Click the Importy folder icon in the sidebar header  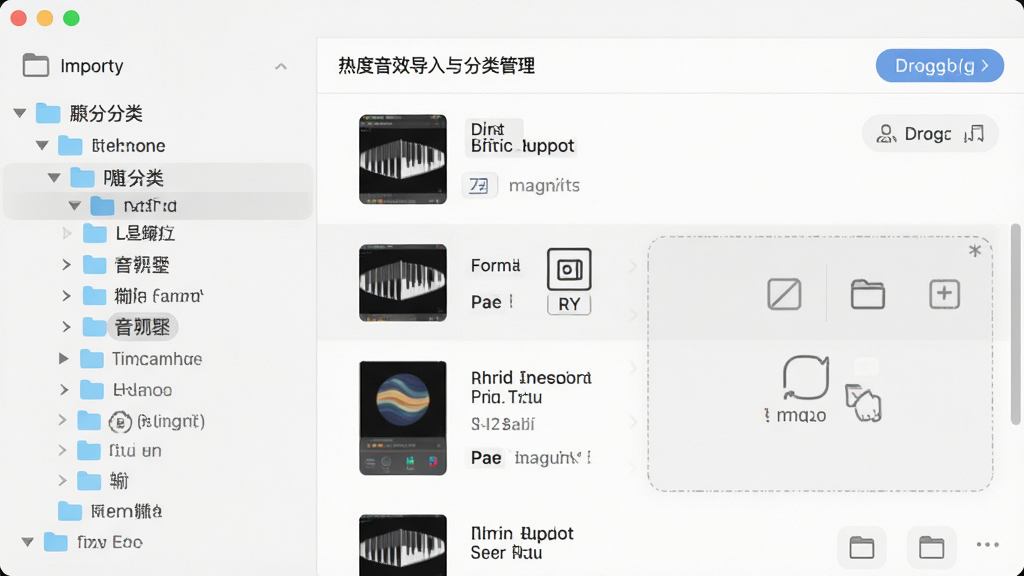(x=35, y=65)
